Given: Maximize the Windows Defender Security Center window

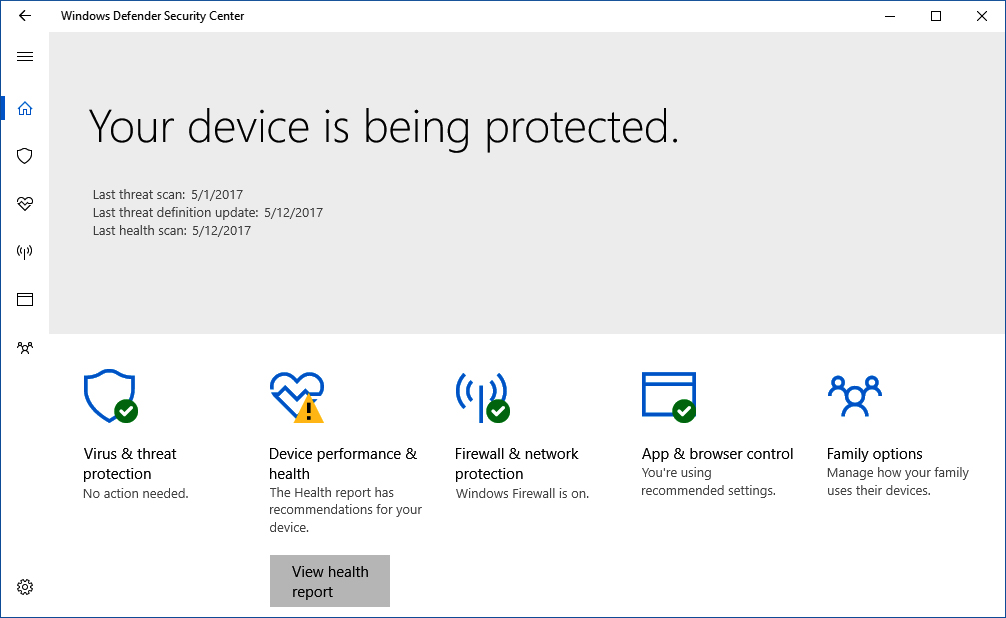Looking at the screenshot, I should [936, 16].
